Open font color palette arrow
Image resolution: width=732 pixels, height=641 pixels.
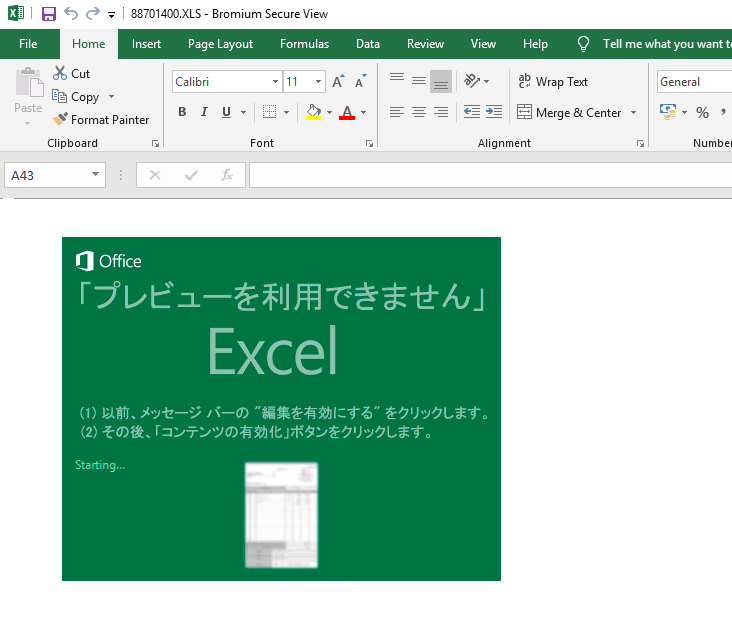point(363,112)
